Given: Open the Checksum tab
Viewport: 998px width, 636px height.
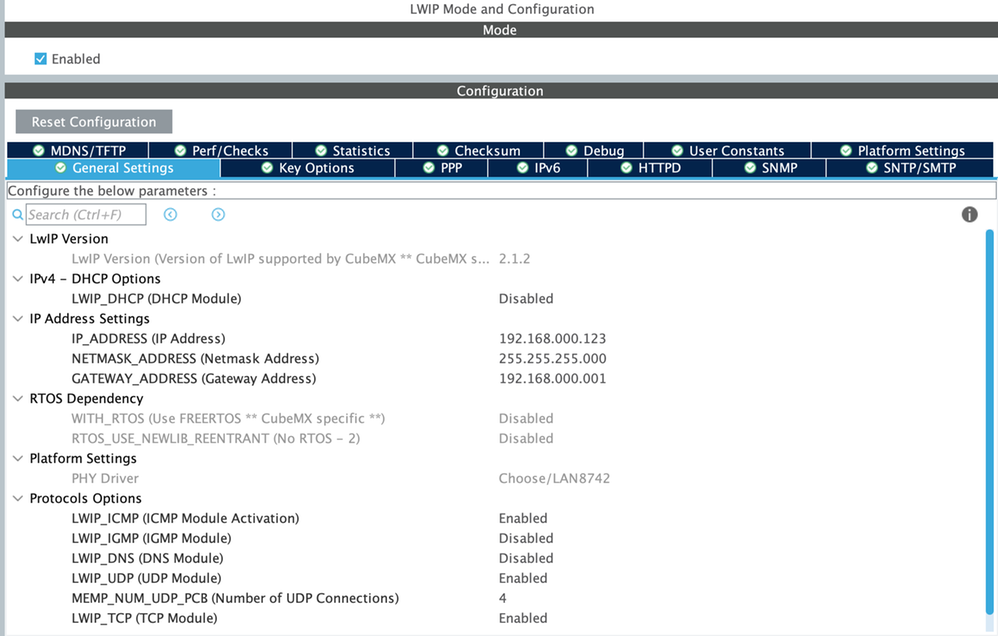Looking at the screenshot, I should pyautogui.click(x=479, y=150).
